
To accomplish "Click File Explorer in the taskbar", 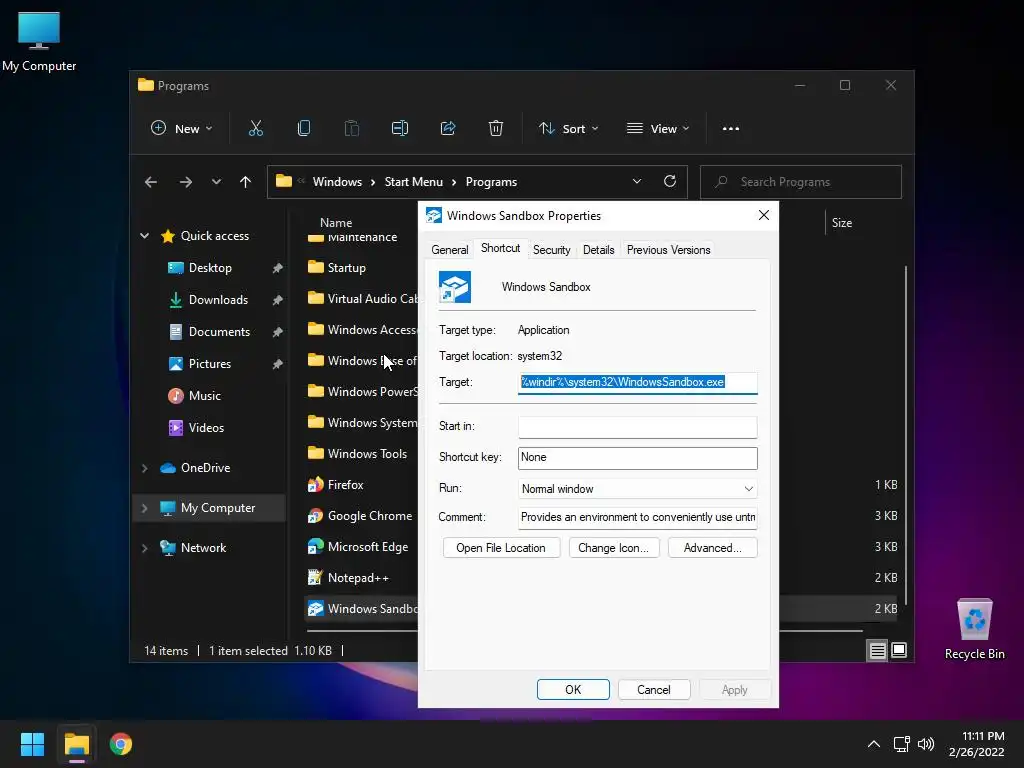I will click(77, 744).
